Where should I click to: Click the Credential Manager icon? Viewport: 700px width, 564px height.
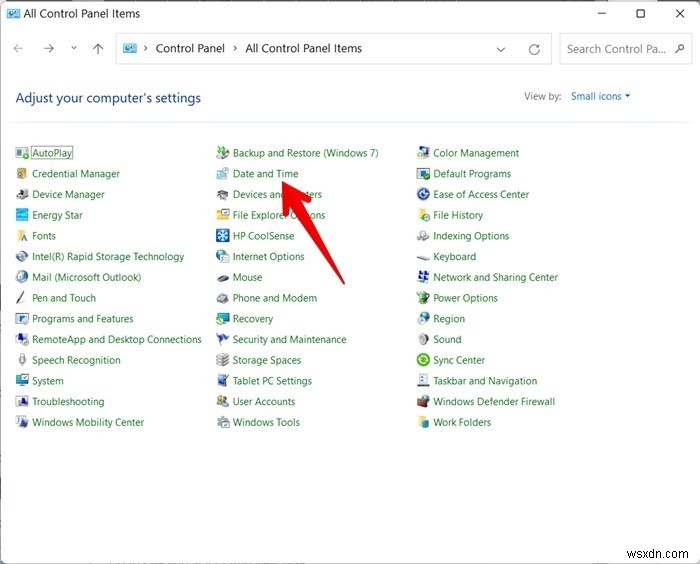(x=22, y=174)
